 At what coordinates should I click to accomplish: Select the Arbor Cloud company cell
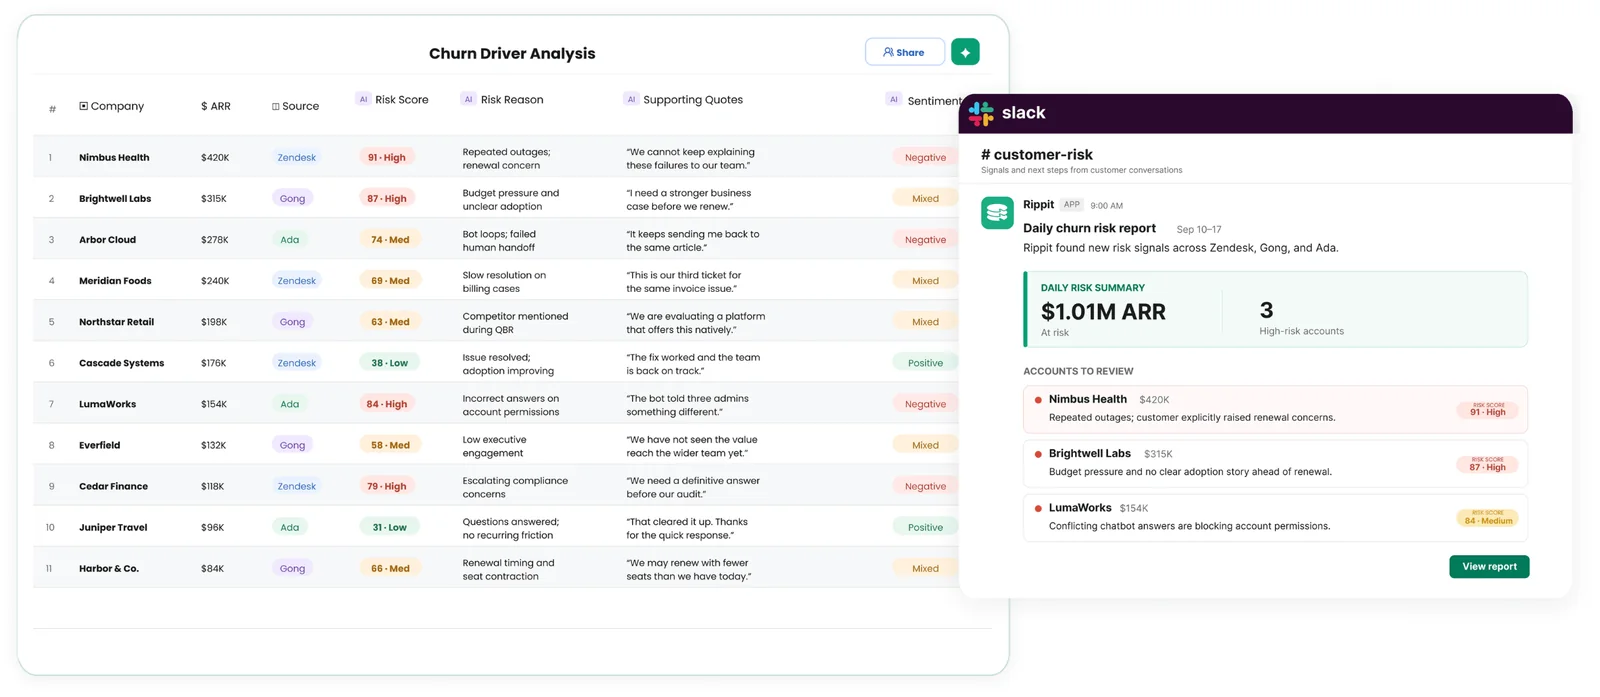coord(107,240)
